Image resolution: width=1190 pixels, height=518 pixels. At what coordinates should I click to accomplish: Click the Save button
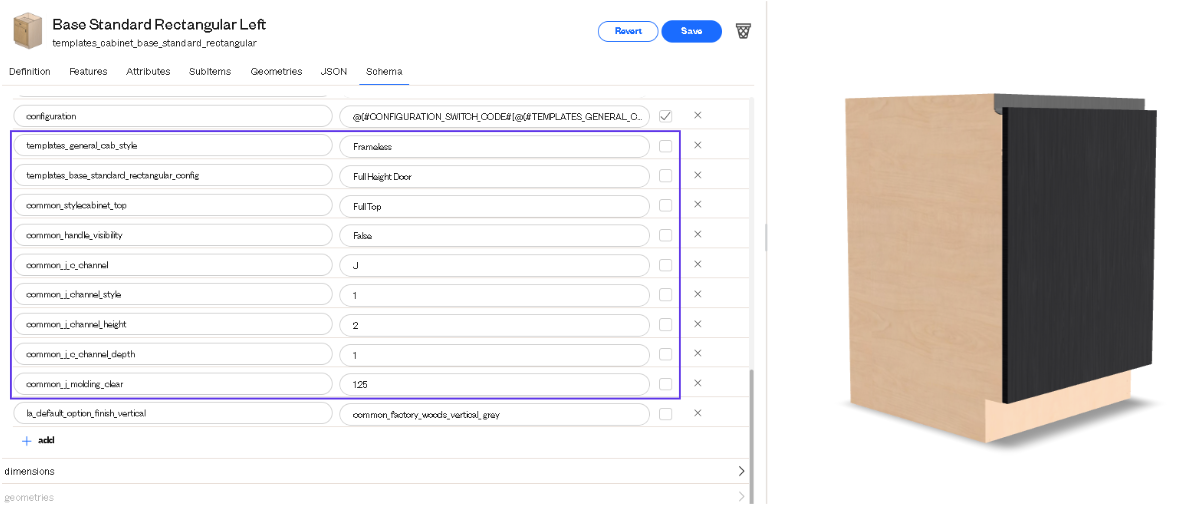[691, 31]
